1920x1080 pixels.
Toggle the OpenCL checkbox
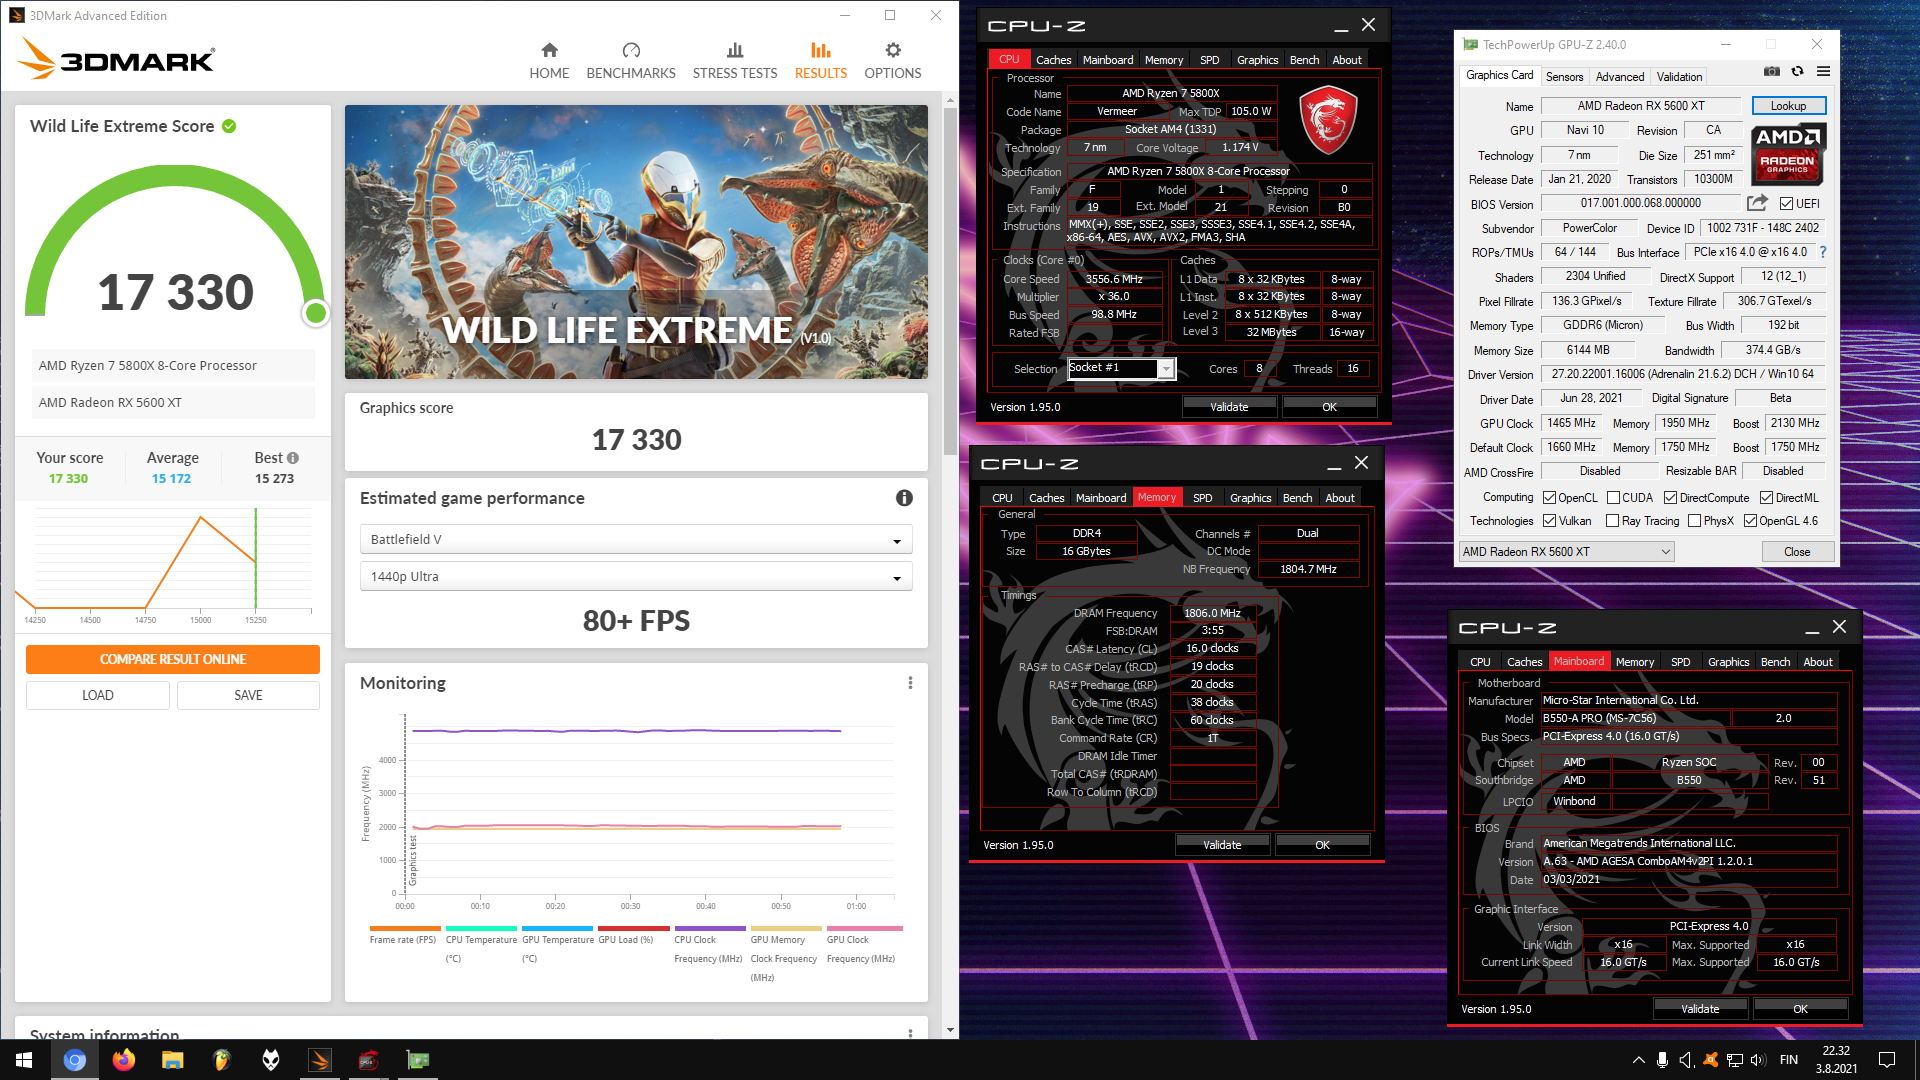click(1549, 498)
